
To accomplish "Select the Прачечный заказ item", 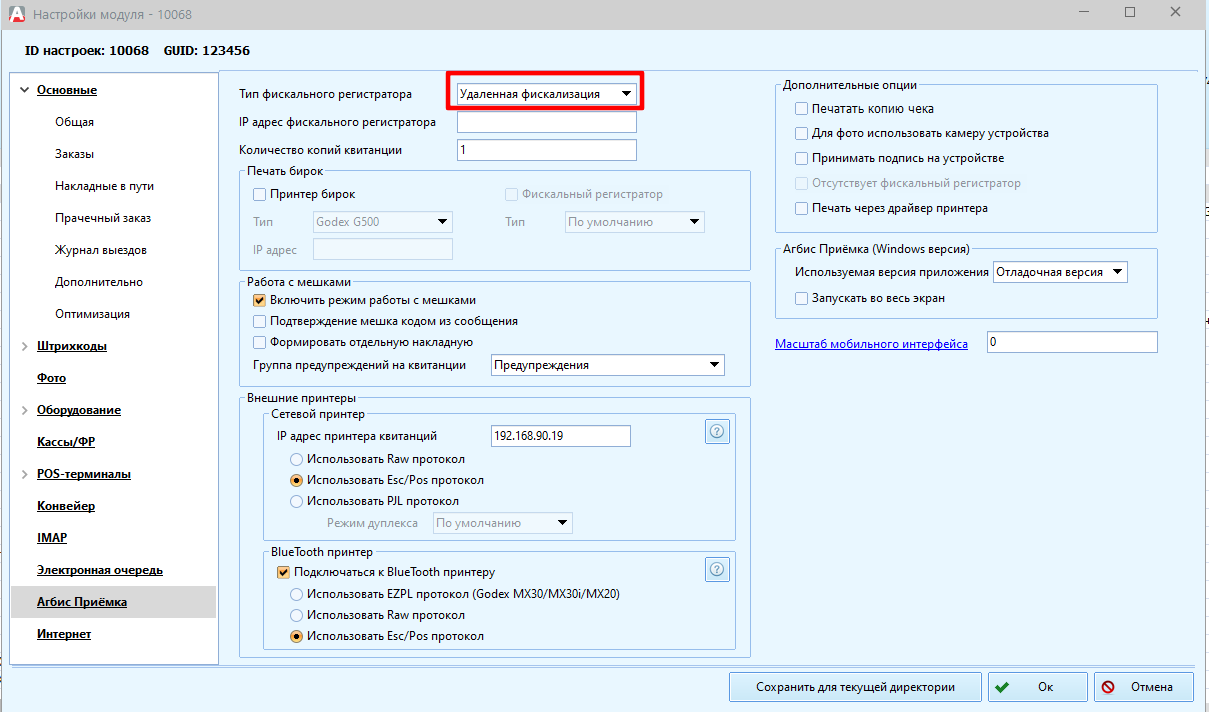I will [103, 218].
